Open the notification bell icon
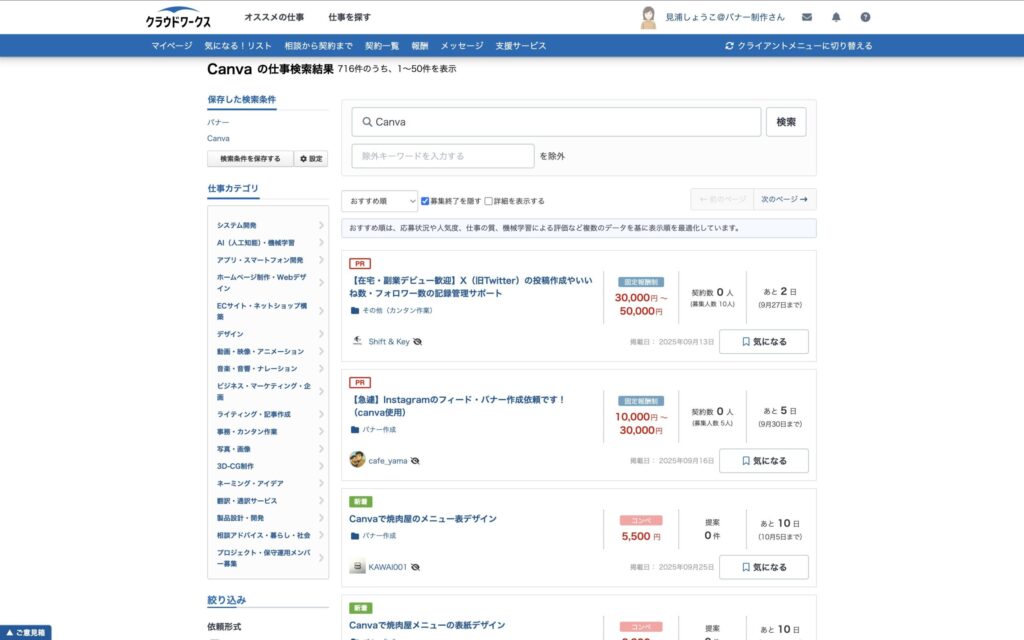 coord(836,17)
